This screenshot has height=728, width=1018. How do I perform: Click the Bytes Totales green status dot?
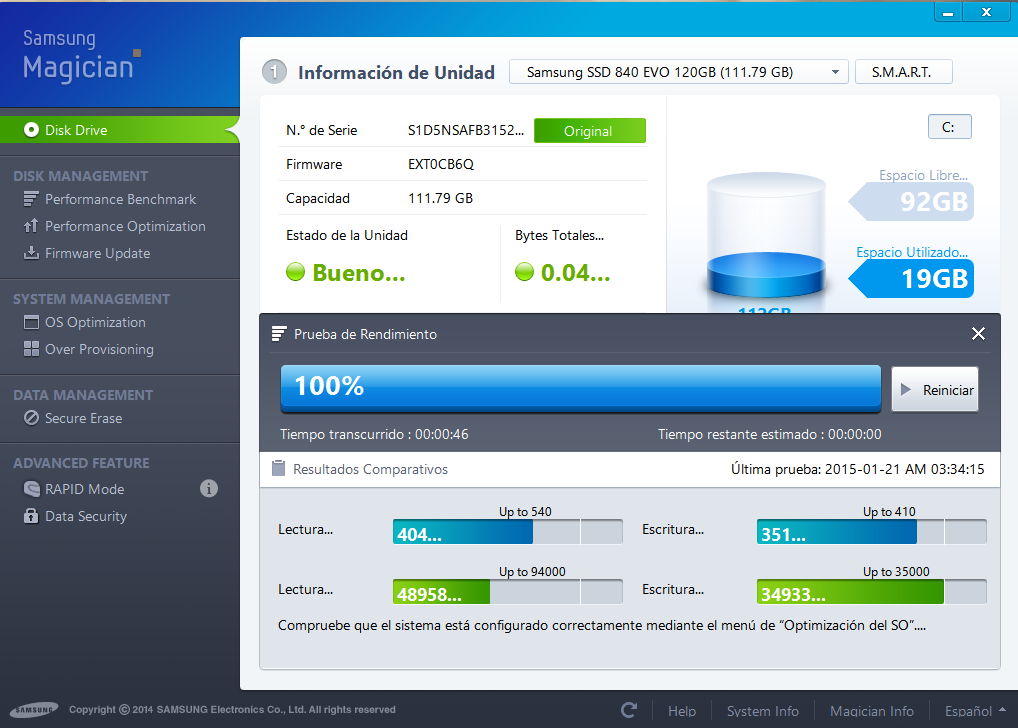tap(524, 271)
